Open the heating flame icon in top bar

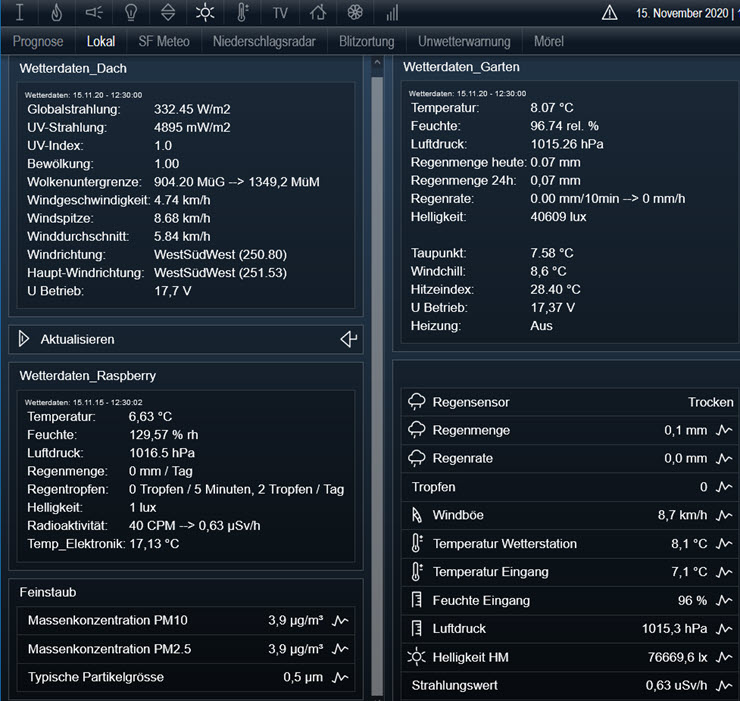pos(56,13)
